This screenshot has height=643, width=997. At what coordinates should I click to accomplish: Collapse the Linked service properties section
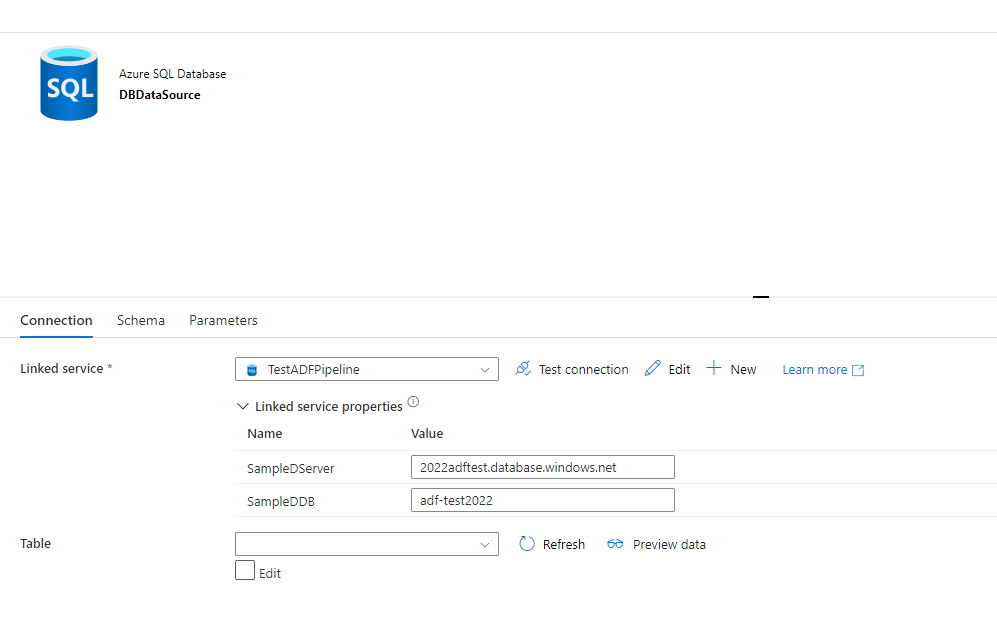(x=243, y=407)
